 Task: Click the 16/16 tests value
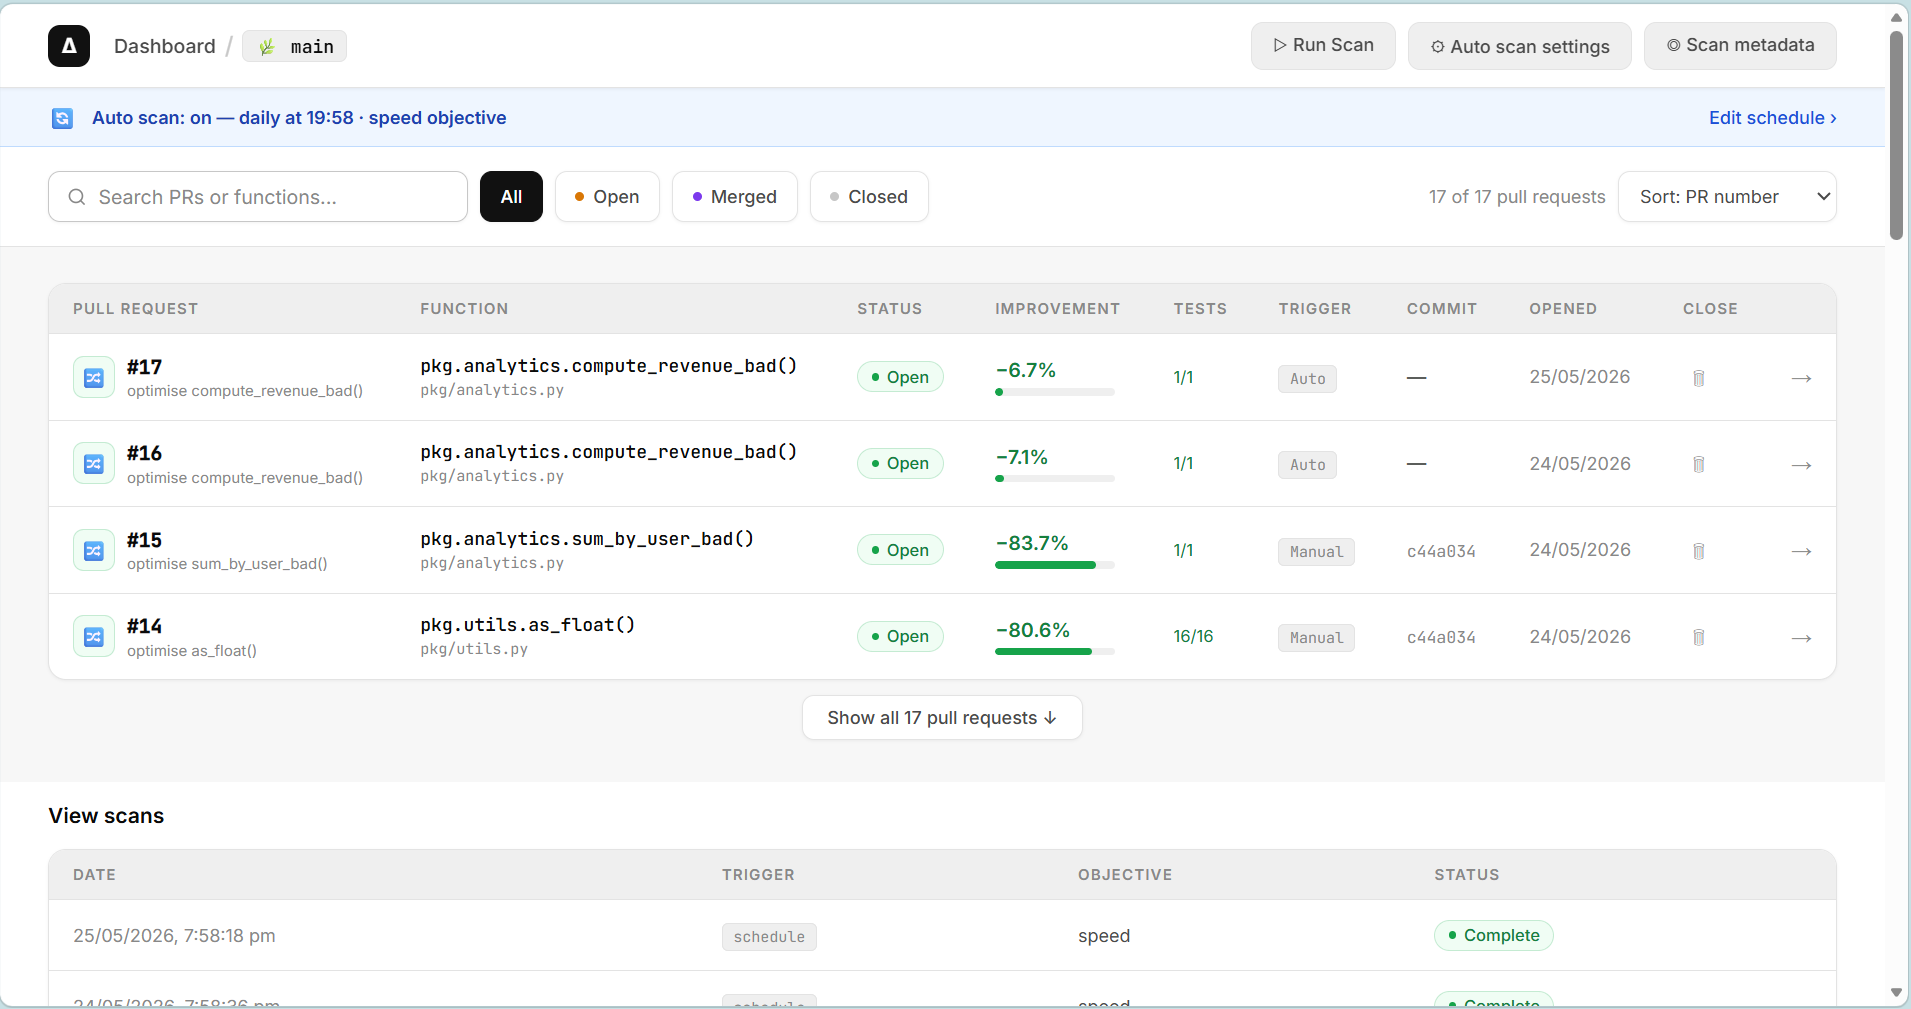pos(1193,637)
